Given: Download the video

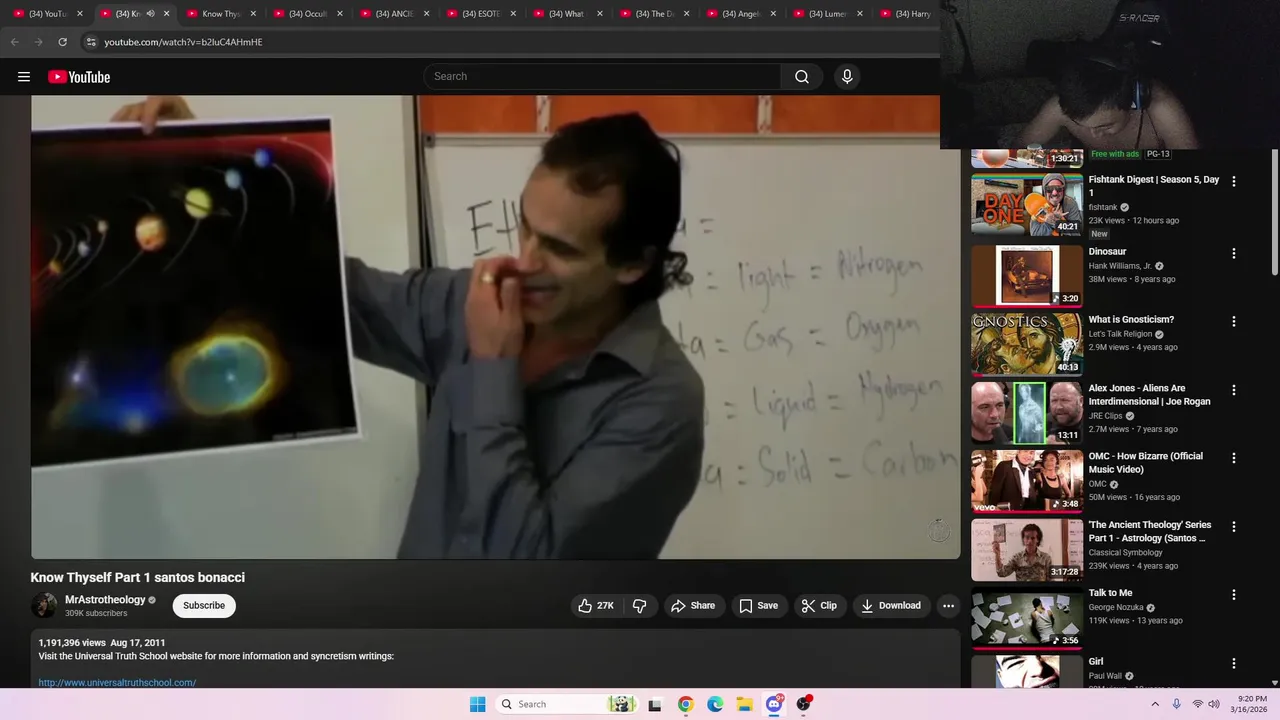Looking at the screenshot, I should click(891, 606).
